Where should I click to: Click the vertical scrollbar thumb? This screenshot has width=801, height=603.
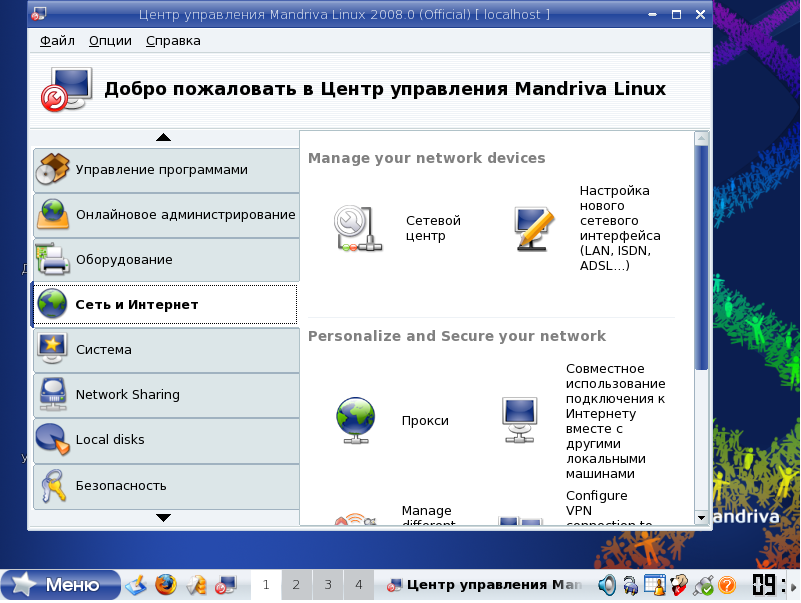click(701, 258)
